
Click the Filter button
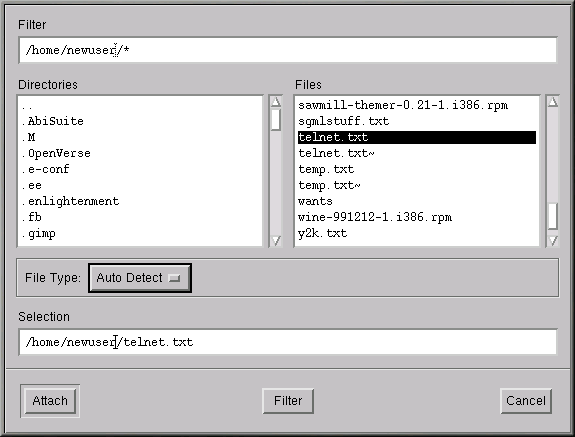288,401
